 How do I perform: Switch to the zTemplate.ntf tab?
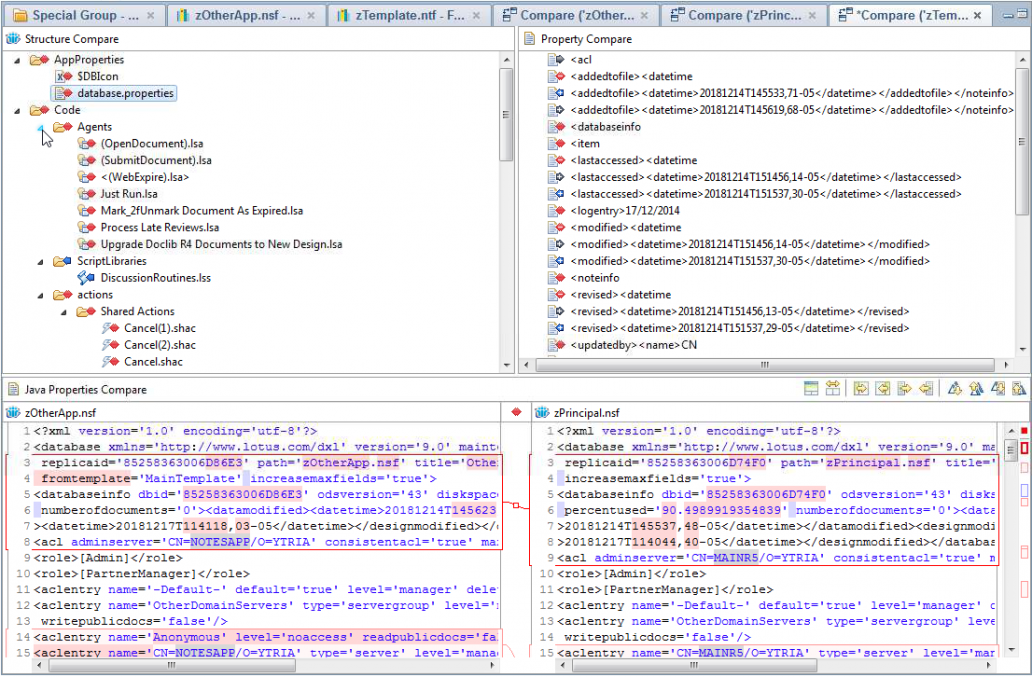click(410, 15)
